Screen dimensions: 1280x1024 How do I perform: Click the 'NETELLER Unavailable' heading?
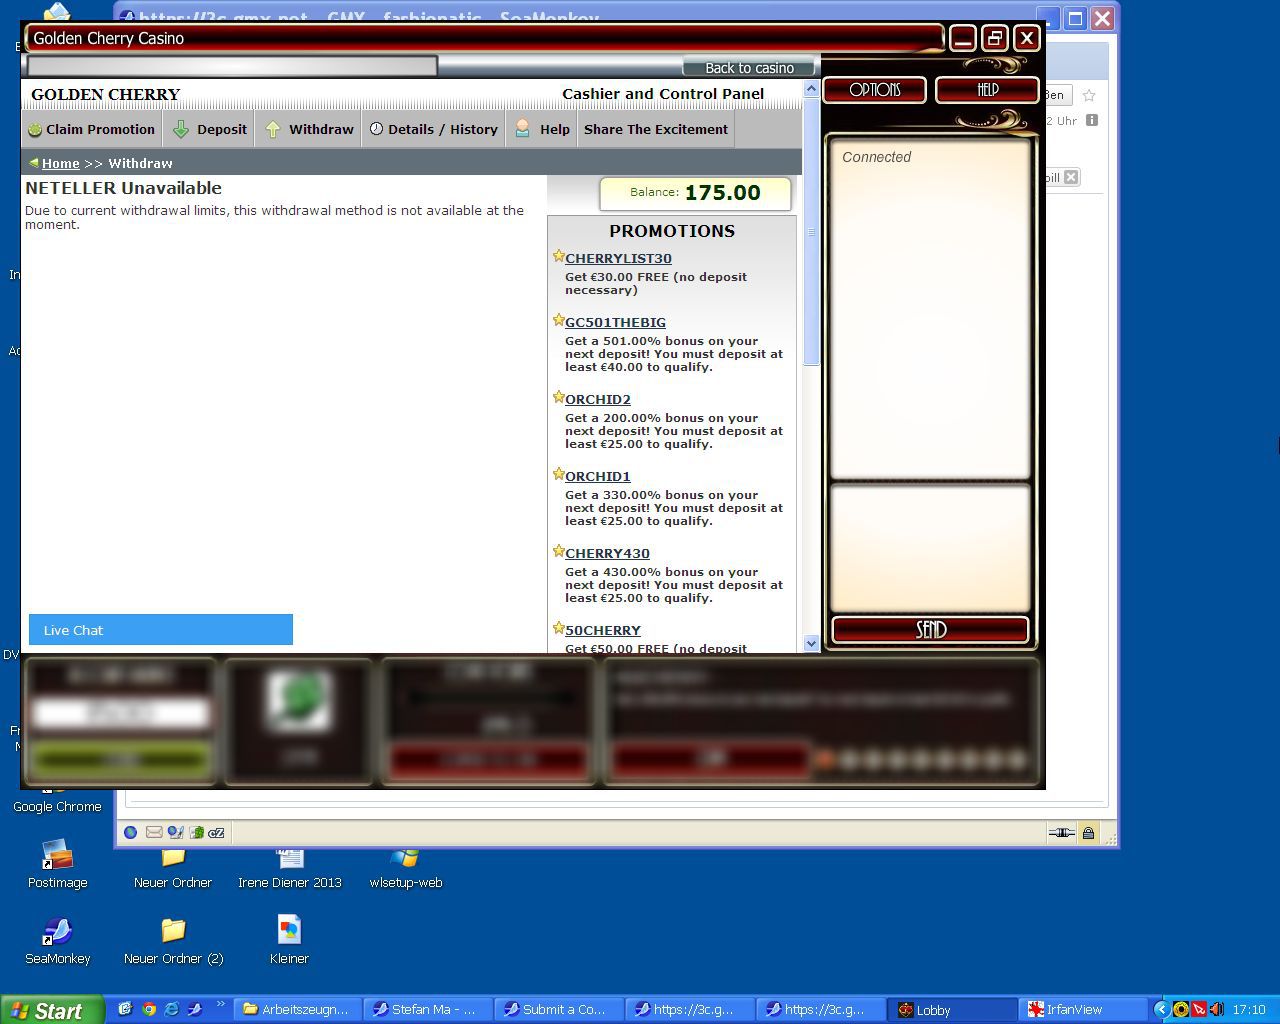tap(124, 188)
